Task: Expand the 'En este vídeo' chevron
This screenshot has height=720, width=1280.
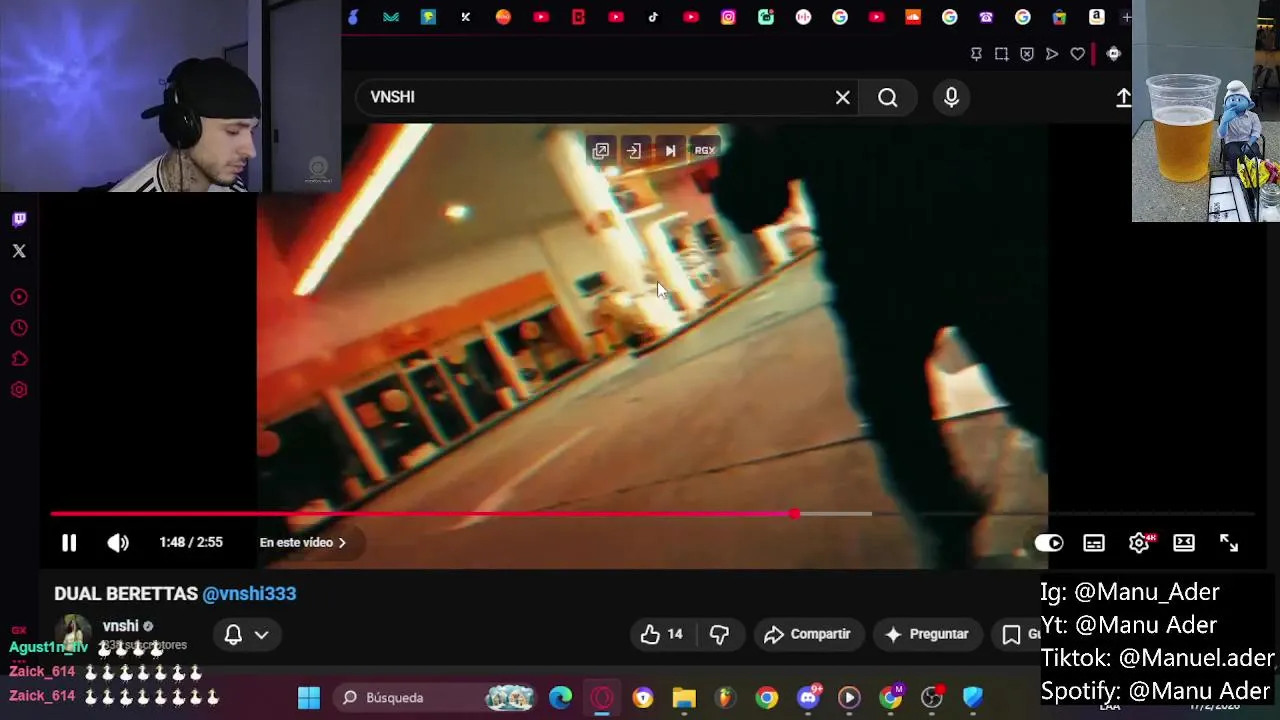Action: pyautogui.click(x=342, y=543)
